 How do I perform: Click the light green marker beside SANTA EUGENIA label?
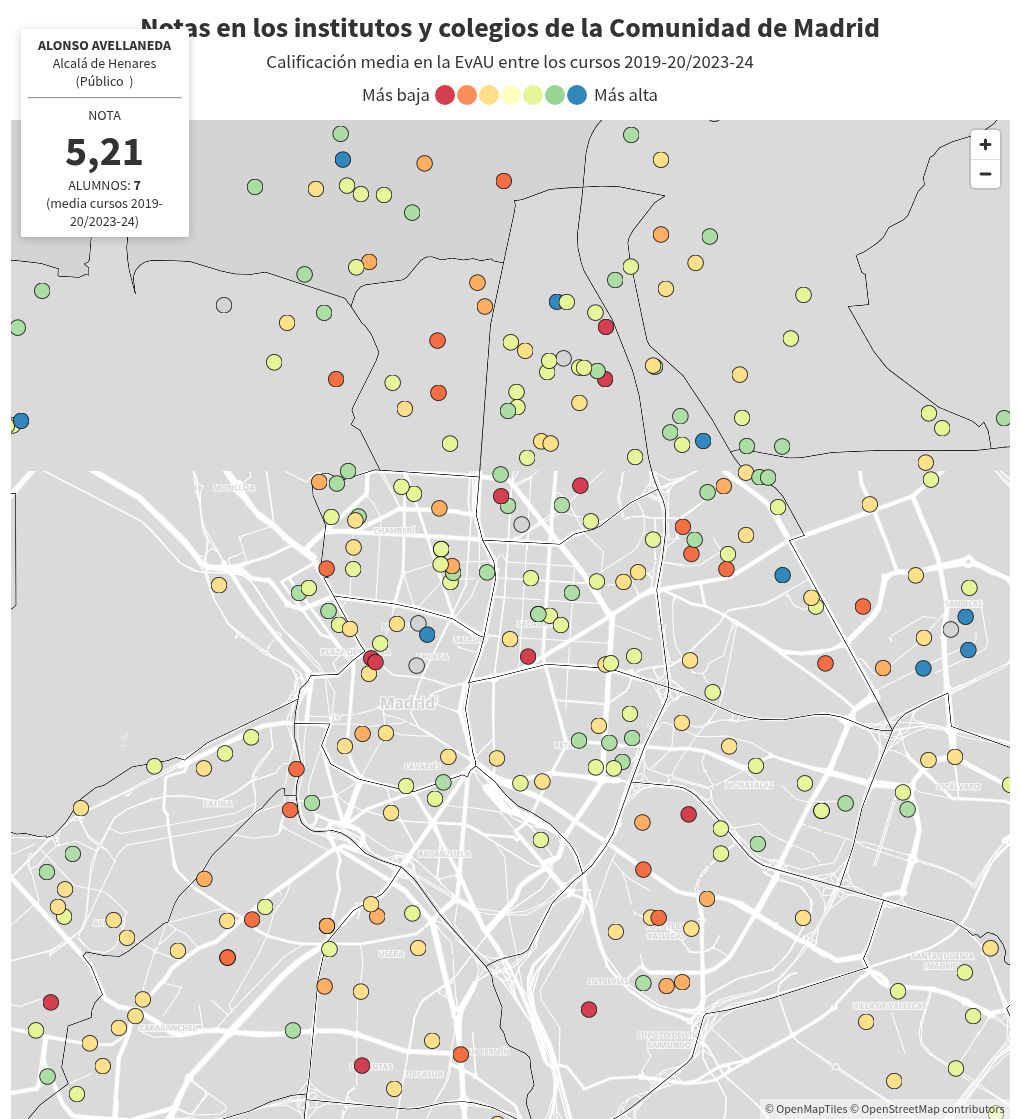[964, 972]
